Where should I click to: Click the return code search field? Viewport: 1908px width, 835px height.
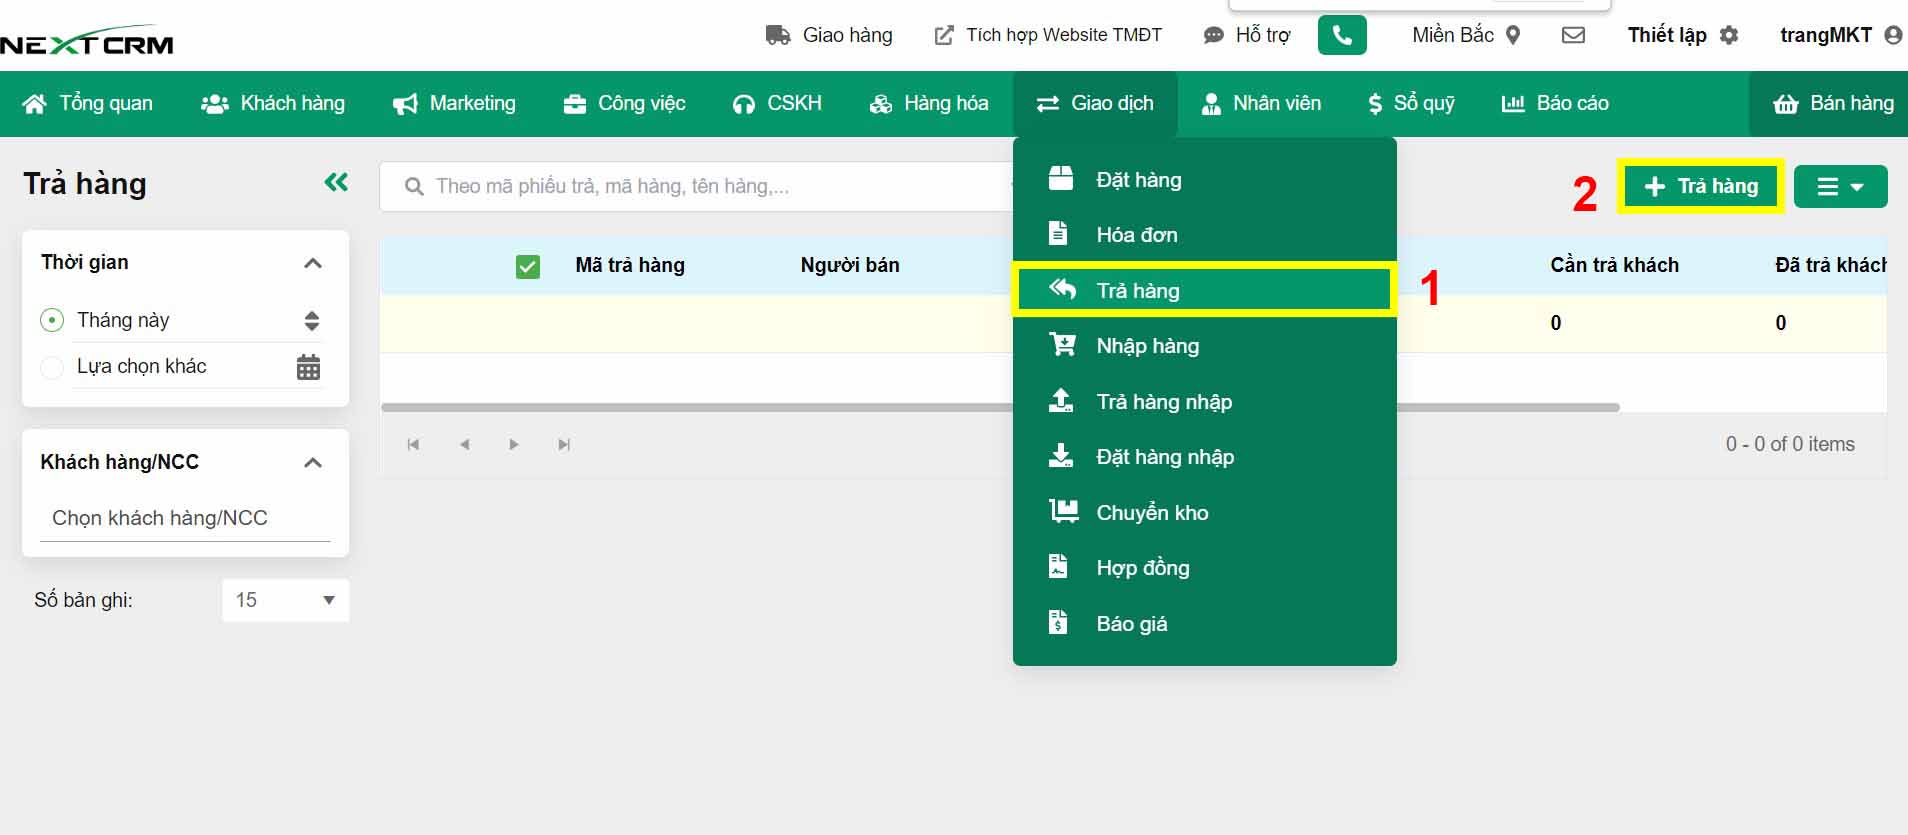700,186
